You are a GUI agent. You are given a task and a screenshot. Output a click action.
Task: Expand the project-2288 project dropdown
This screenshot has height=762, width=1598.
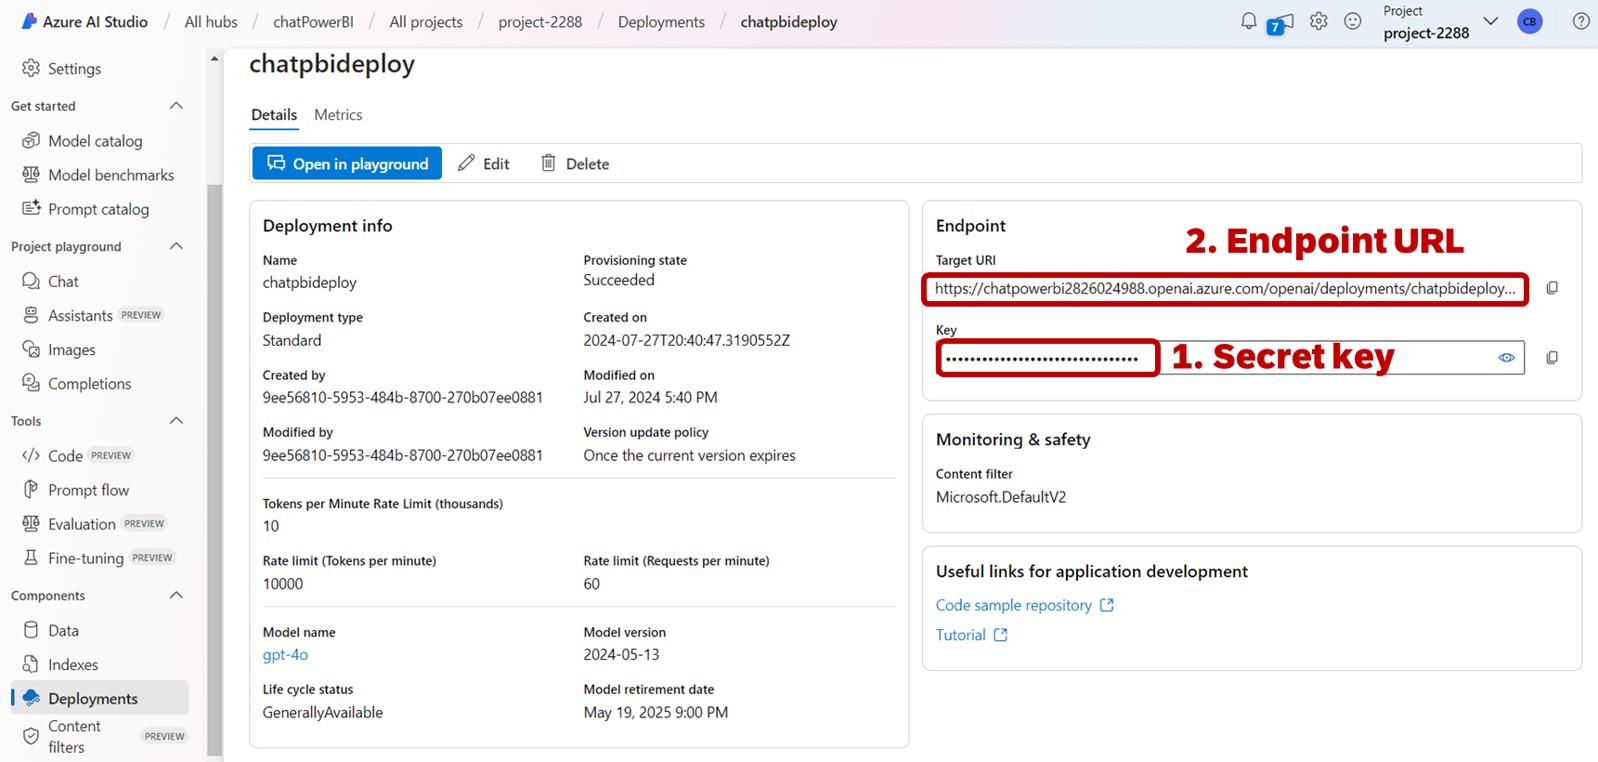(x=1490, y=21)
